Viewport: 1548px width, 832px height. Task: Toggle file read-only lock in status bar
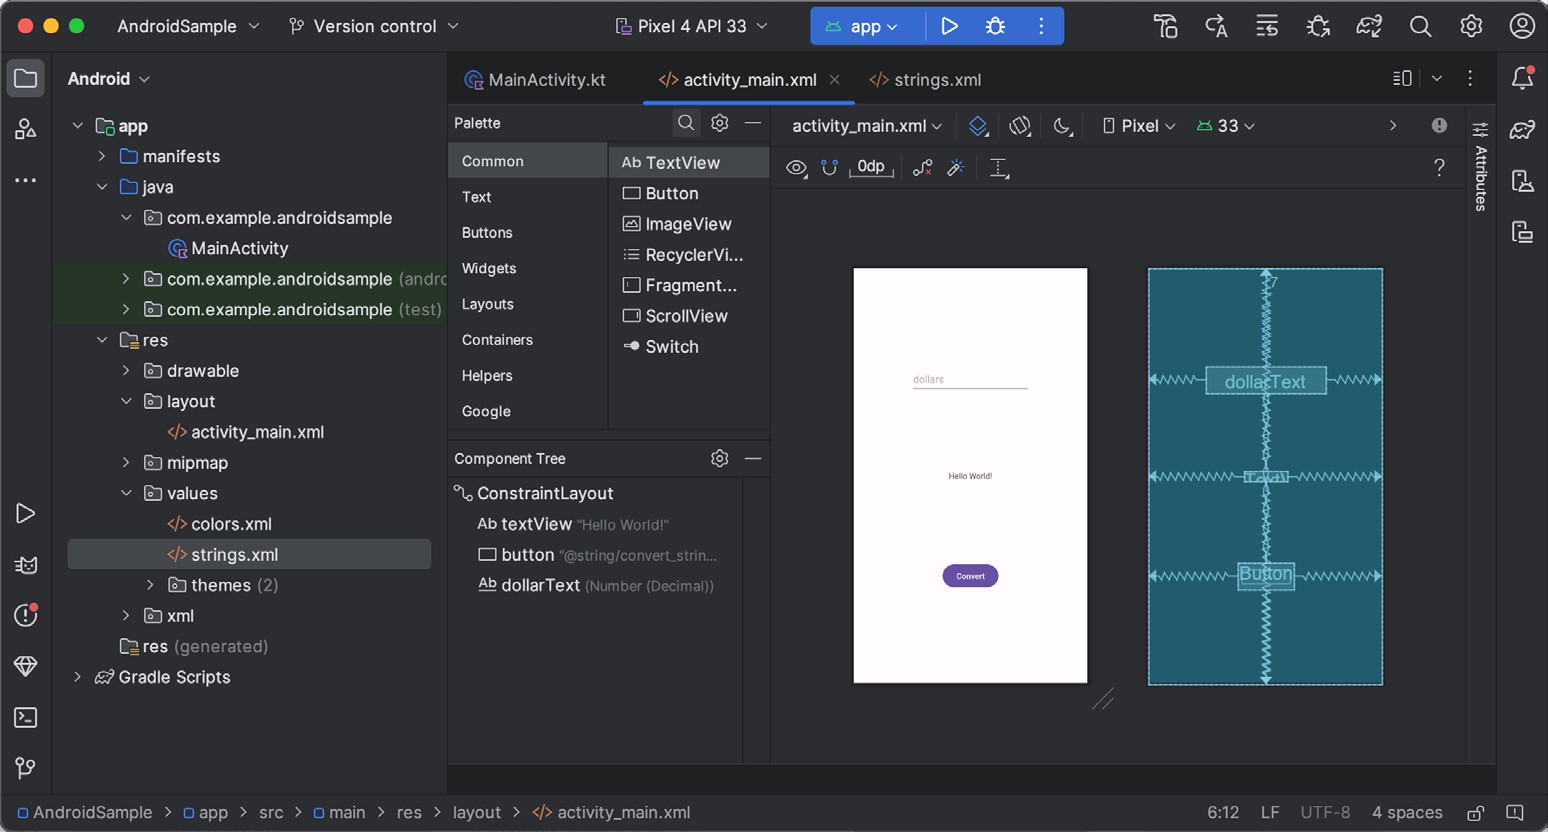pos(1475,813)
